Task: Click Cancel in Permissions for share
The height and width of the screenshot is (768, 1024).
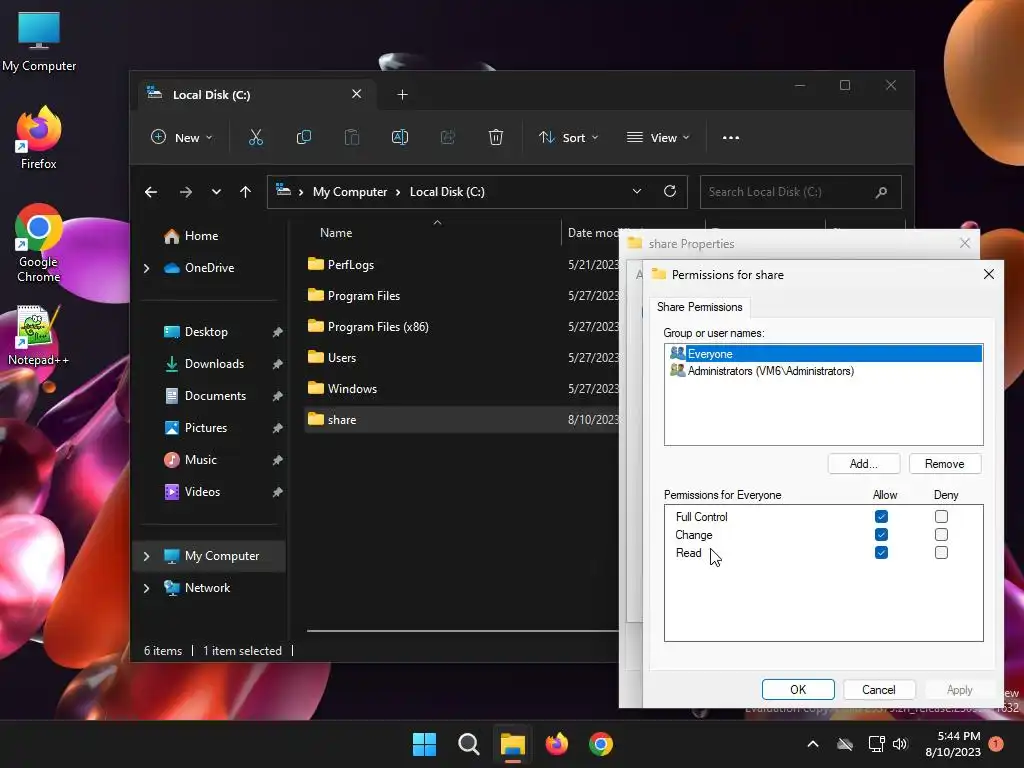Action: [878, 690]
